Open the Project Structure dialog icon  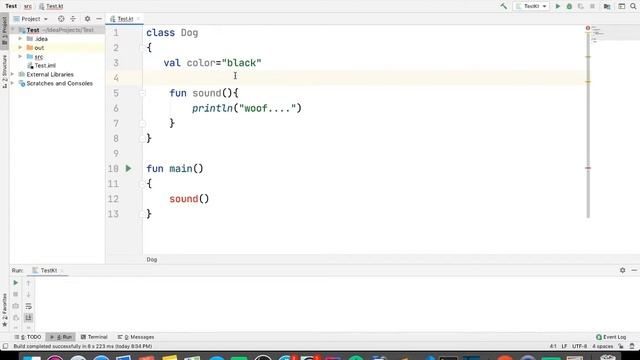pyautogui.click(x=607, y=6)
